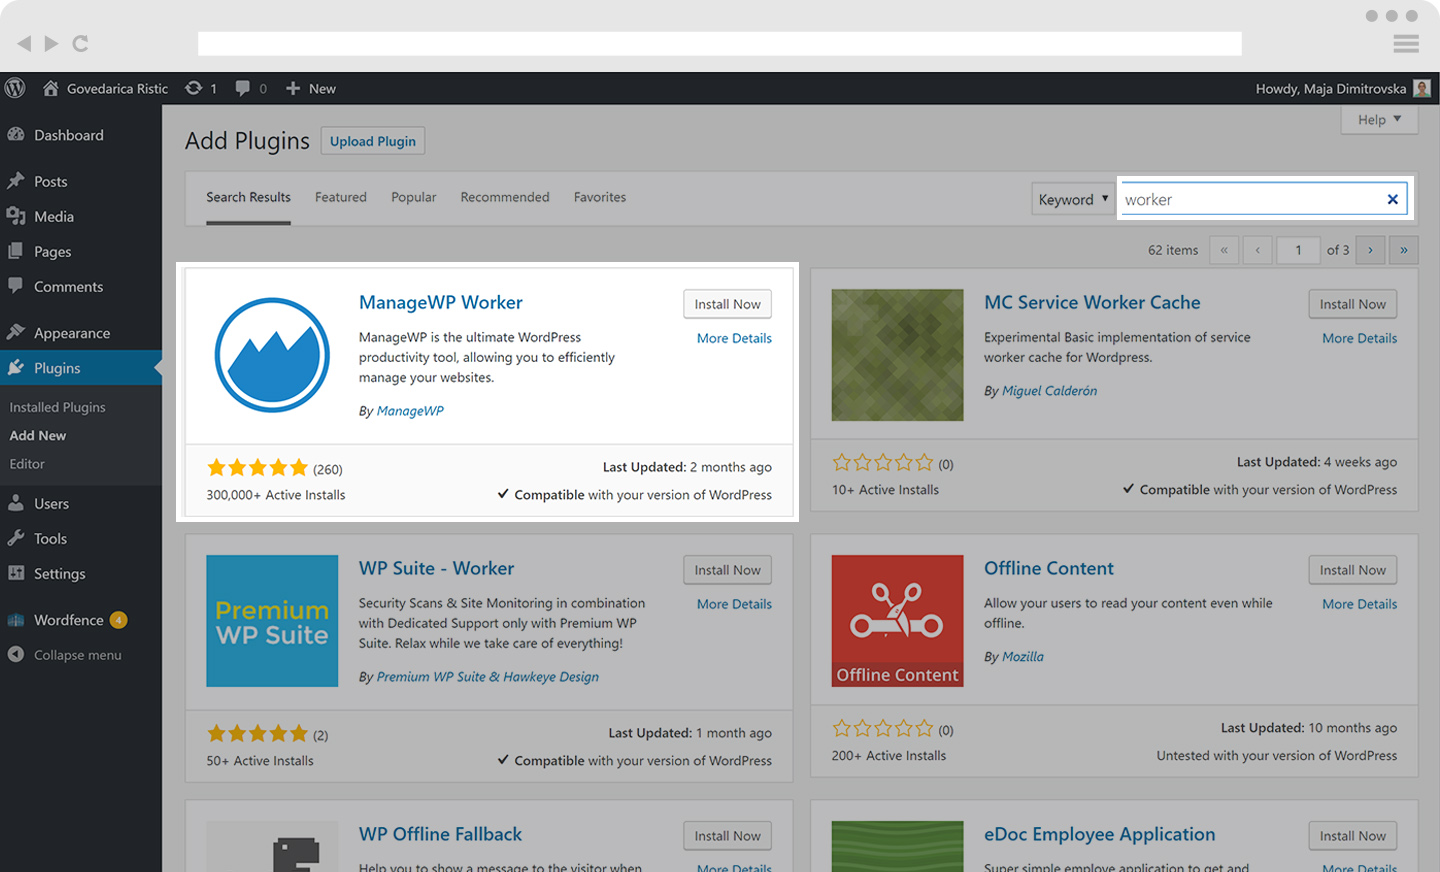Clear the worker search with X icon
Image resolution: width=1440 pixels, height=872 pixels.
pos(1392,199)
